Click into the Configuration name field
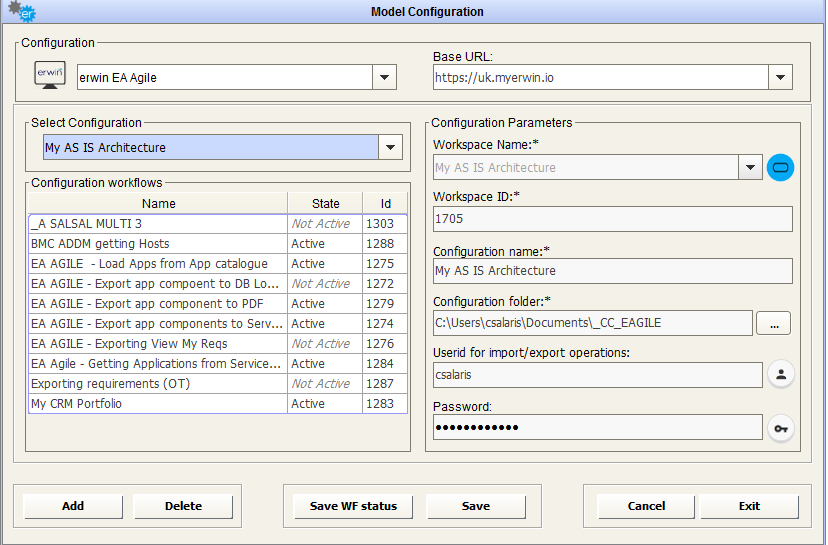 pyautogui.click(x=612, y=271)
